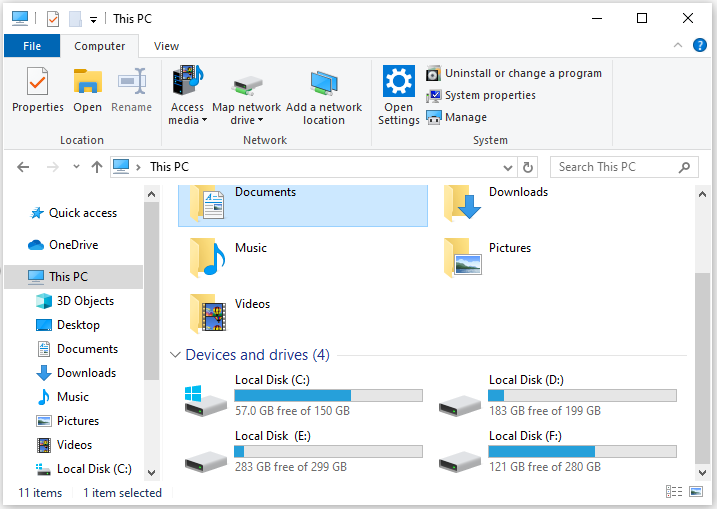Click the C: drive usage bar
Screen dimensions: 717x509
328,396
